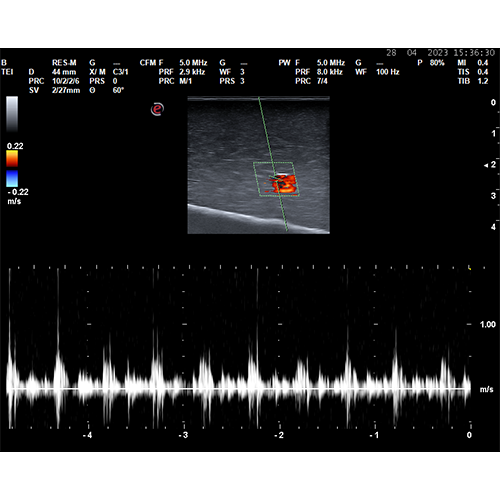Image resolution: width=500 pixels, height=500 pixels.
Task: Select the CFM PRF 2.9 kHz value
Action: 192,72
